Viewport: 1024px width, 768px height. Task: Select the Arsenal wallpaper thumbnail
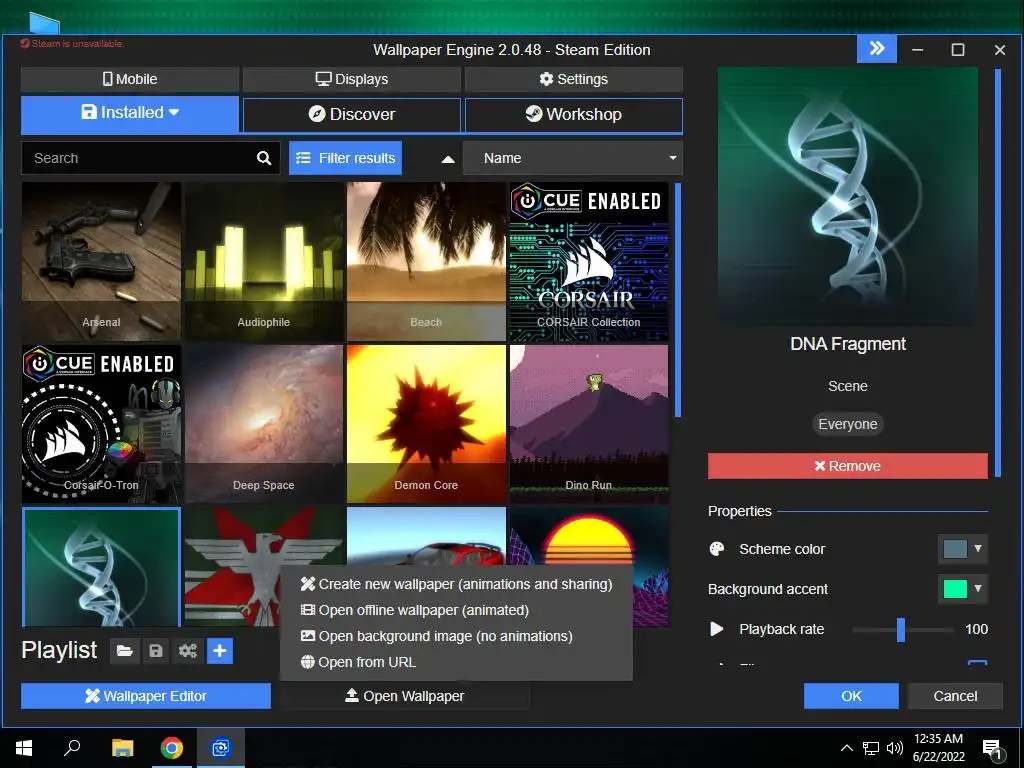pyautogui.click(x=101, y=261)
